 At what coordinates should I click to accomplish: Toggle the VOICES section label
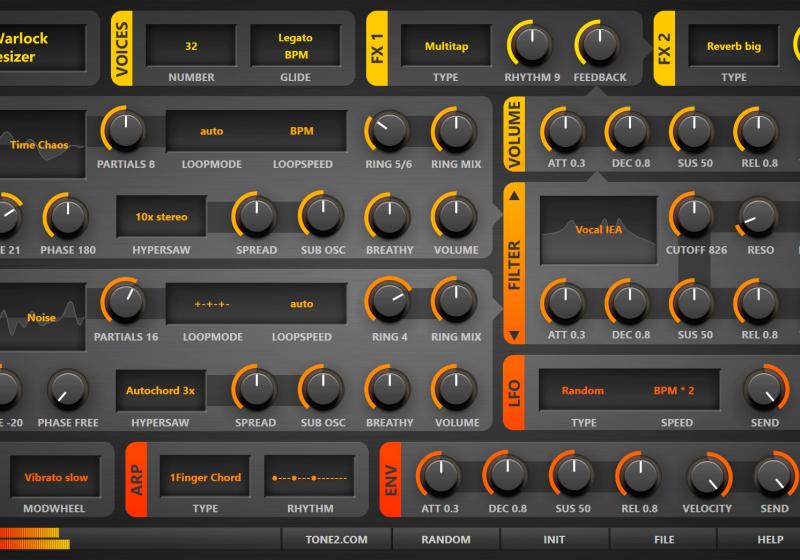click(x=121, y=48)
